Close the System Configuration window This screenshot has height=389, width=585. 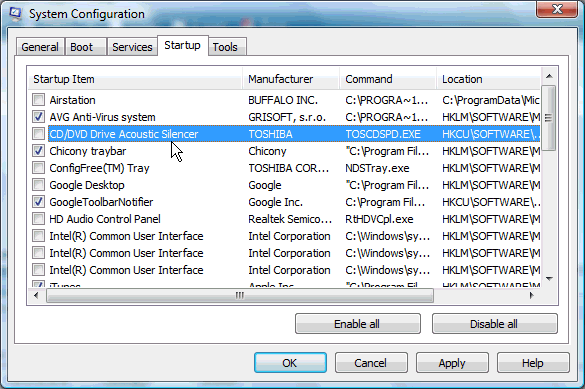(x=557, y=9)
